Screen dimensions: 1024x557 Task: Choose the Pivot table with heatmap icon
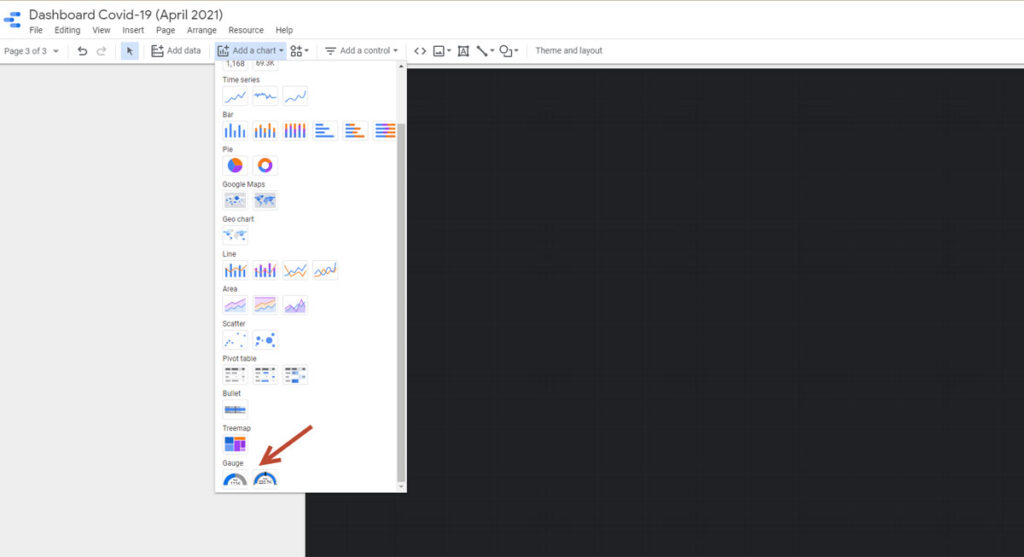(x=295, y=375)
